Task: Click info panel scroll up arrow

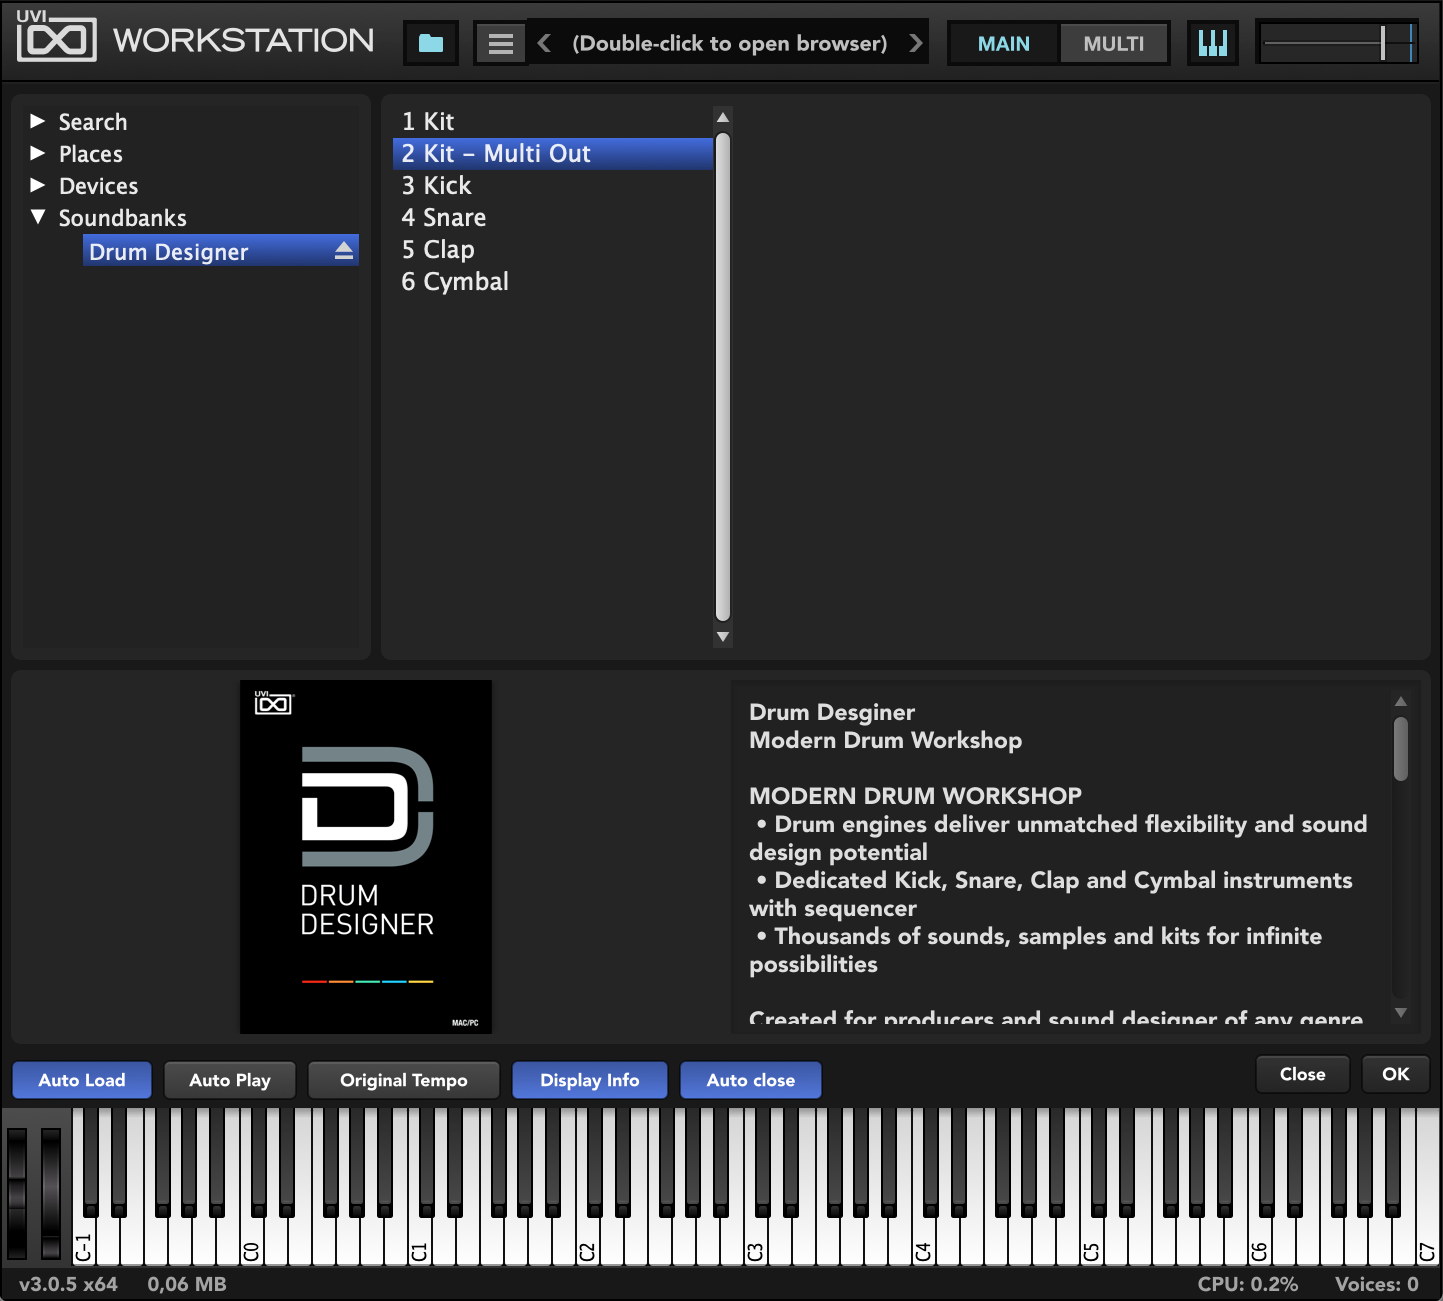Action: click(1401, 701)
